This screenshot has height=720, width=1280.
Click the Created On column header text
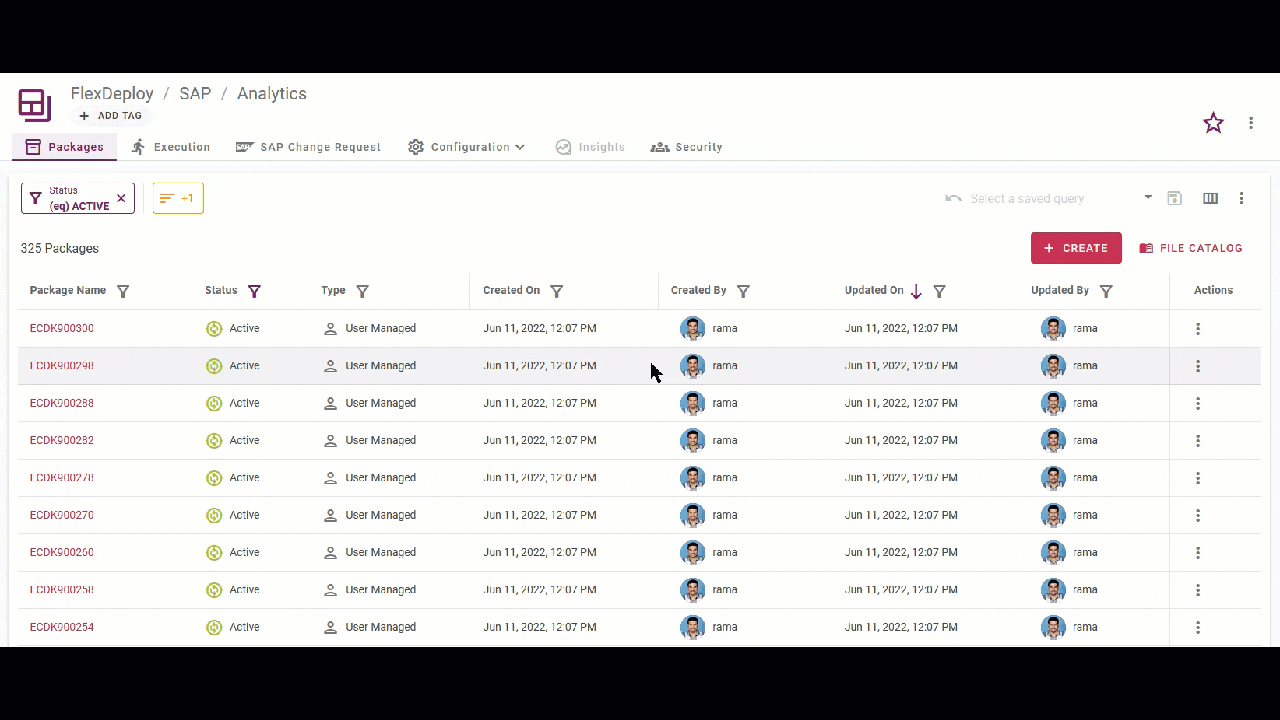point(511,290)
